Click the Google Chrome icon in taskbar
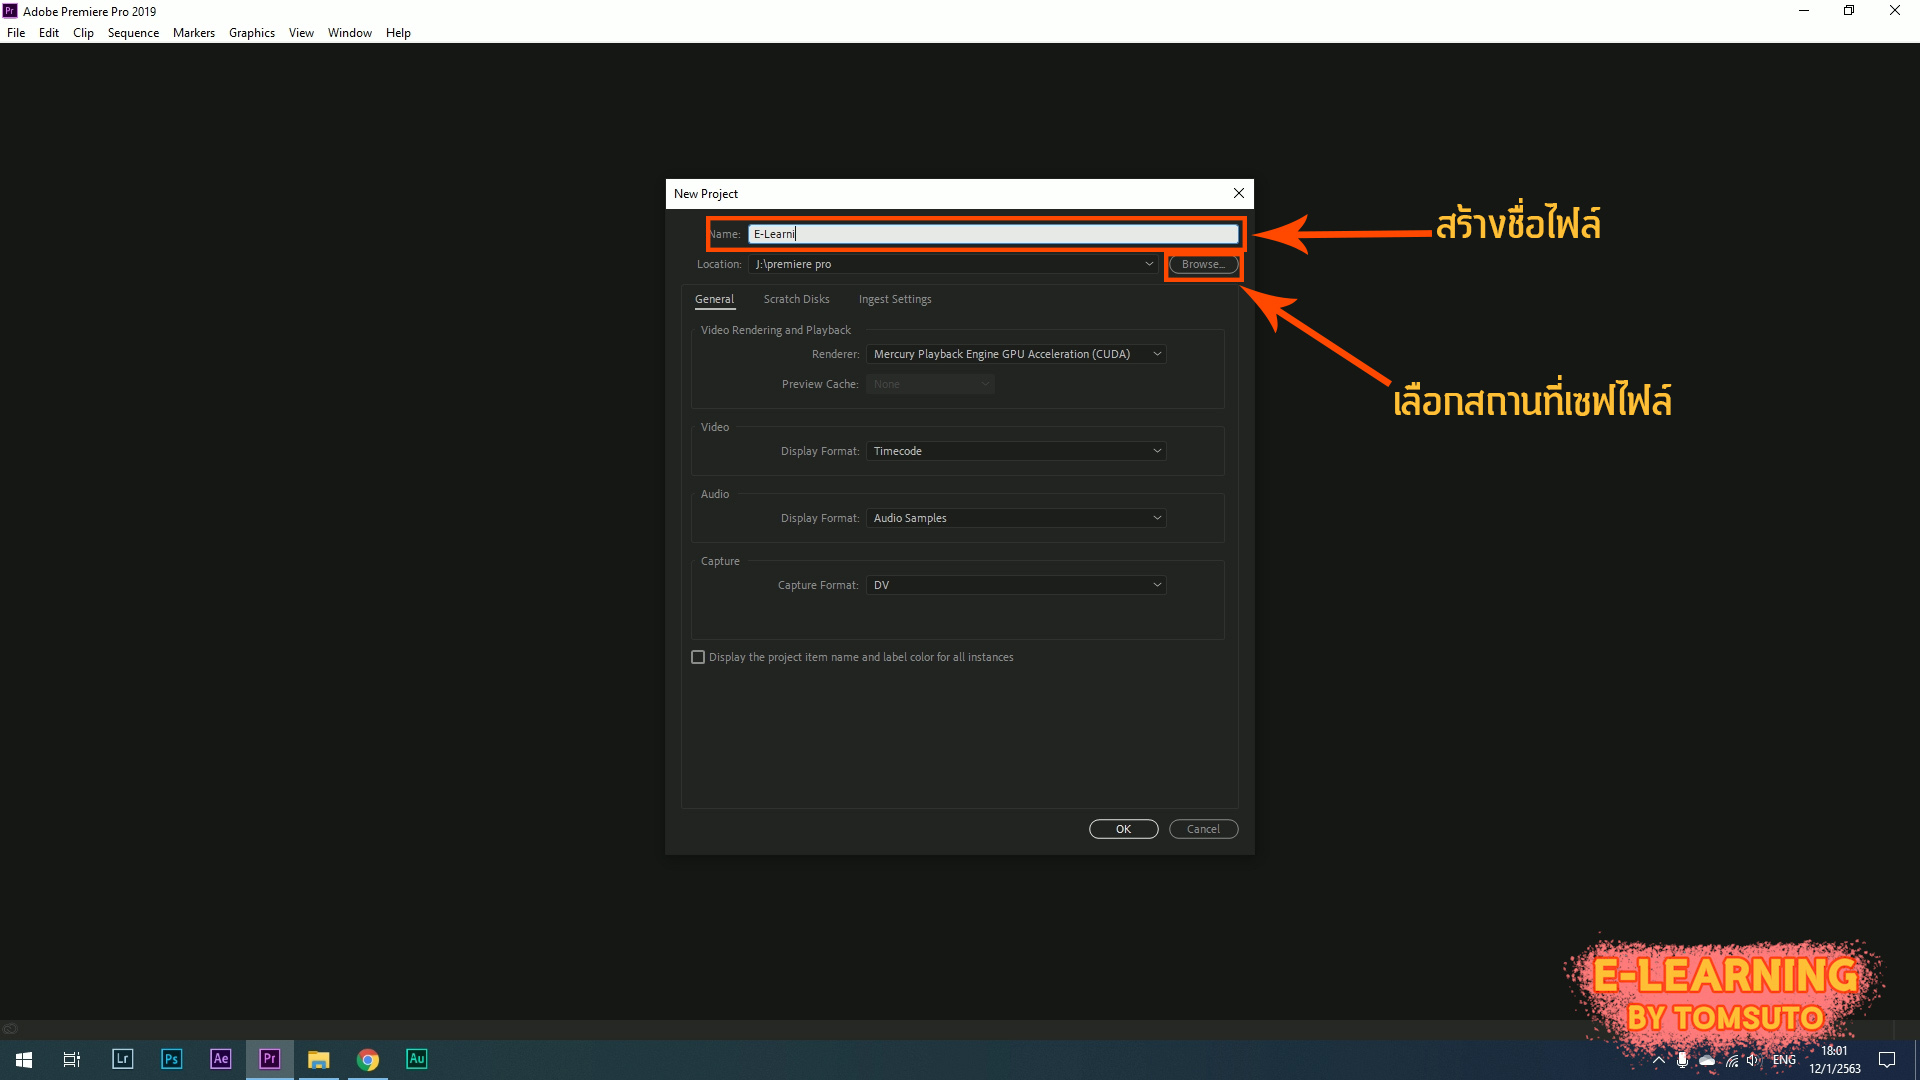 (368, 1059)
